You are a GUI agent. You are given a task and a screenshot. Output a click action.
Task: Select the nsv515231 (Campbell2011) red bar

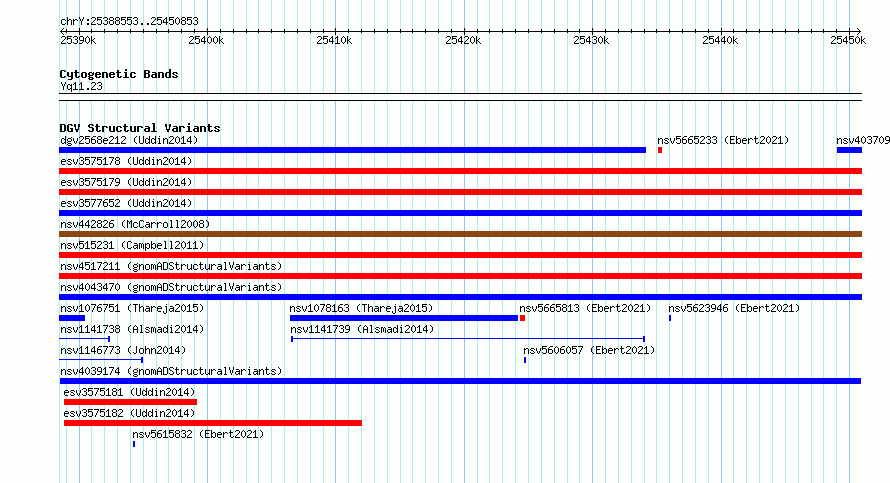tap(460, 255)
